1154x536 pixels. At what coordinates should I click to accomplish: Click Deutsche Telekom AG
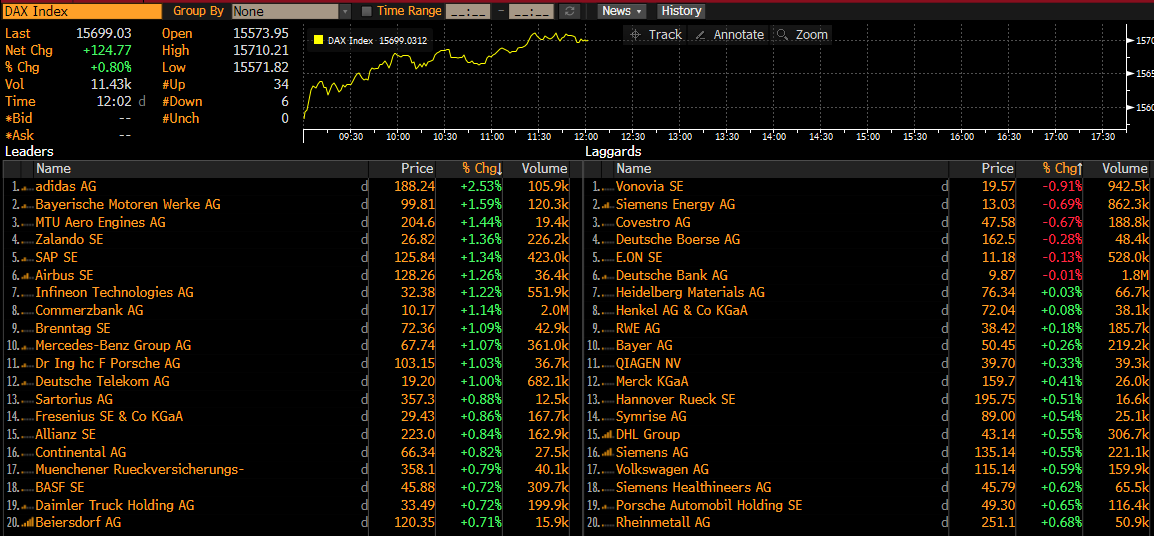[102, 381]
